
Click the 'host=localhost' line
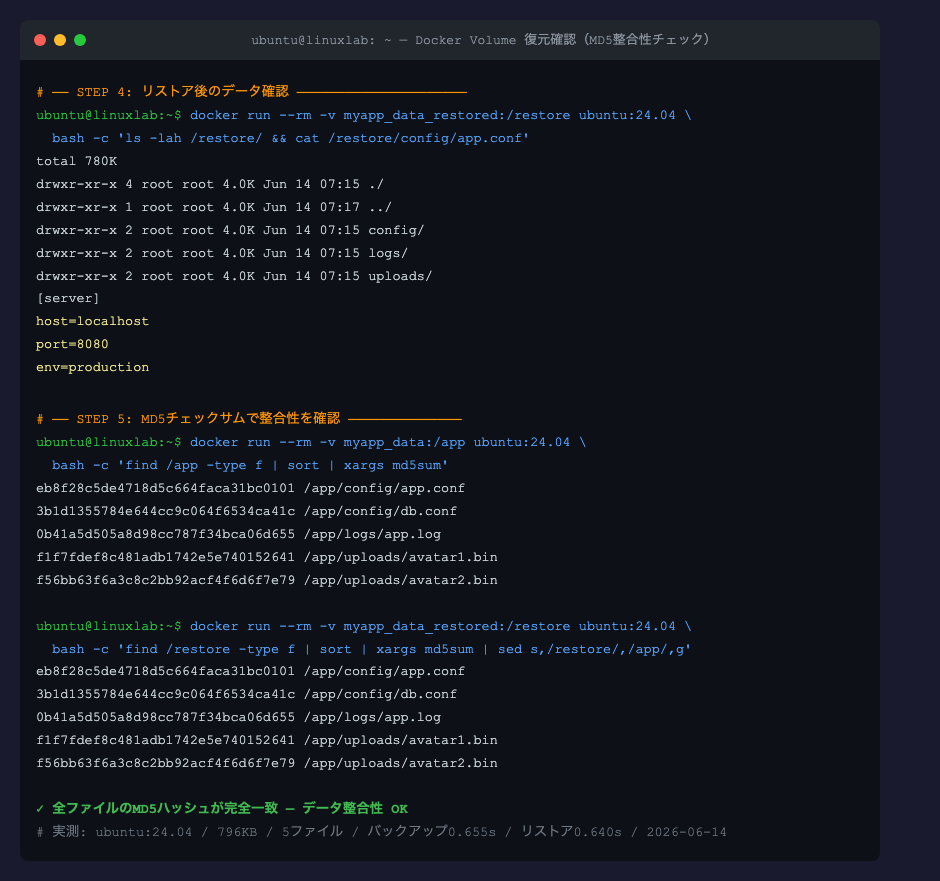(x=92, y=321)
